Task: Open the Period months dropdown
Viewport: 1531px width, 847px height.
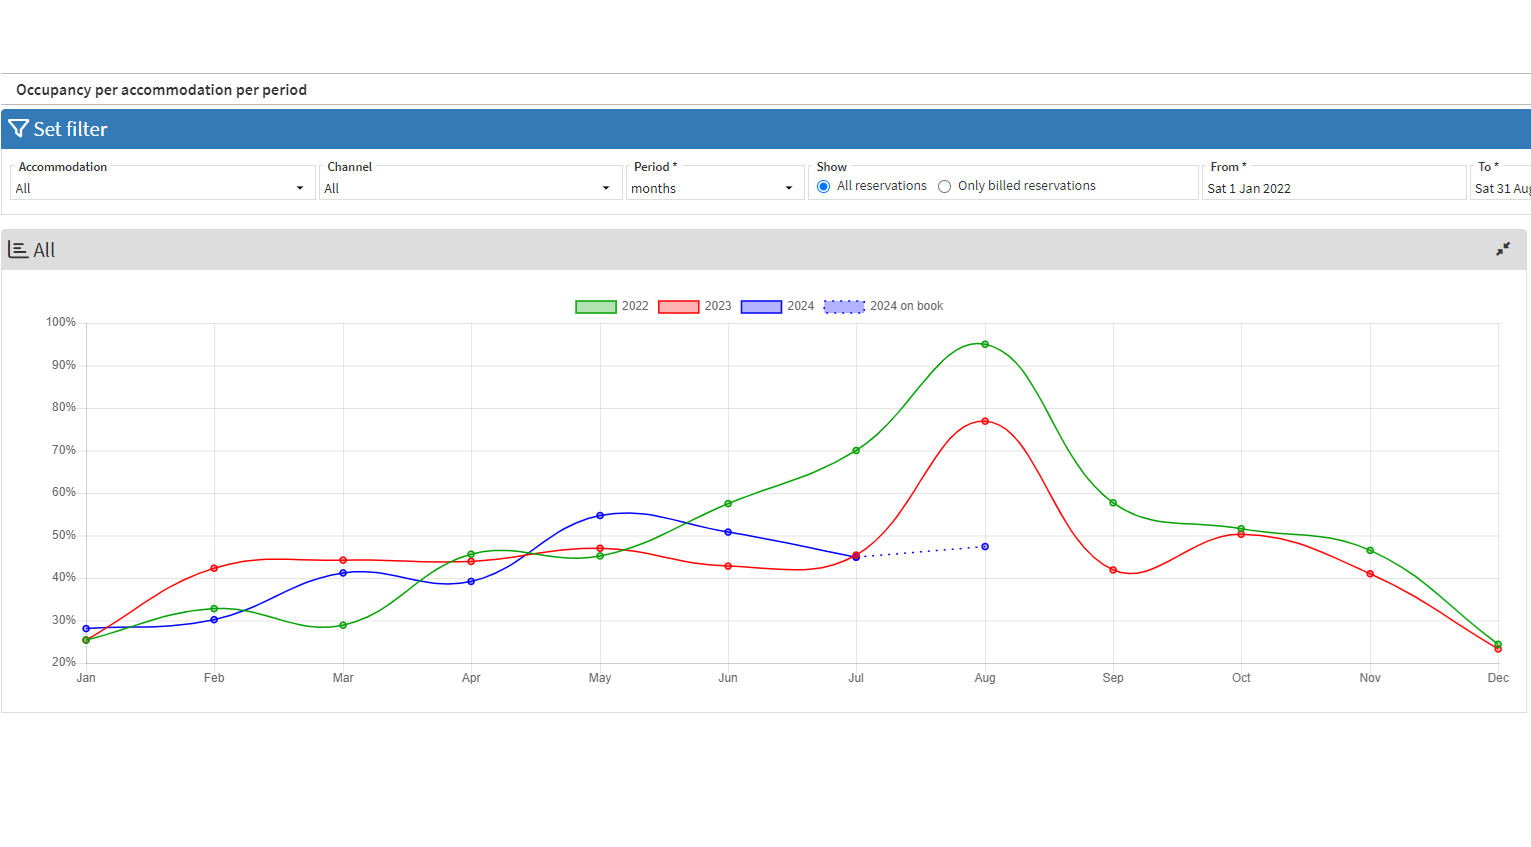Action: [712, 188]
